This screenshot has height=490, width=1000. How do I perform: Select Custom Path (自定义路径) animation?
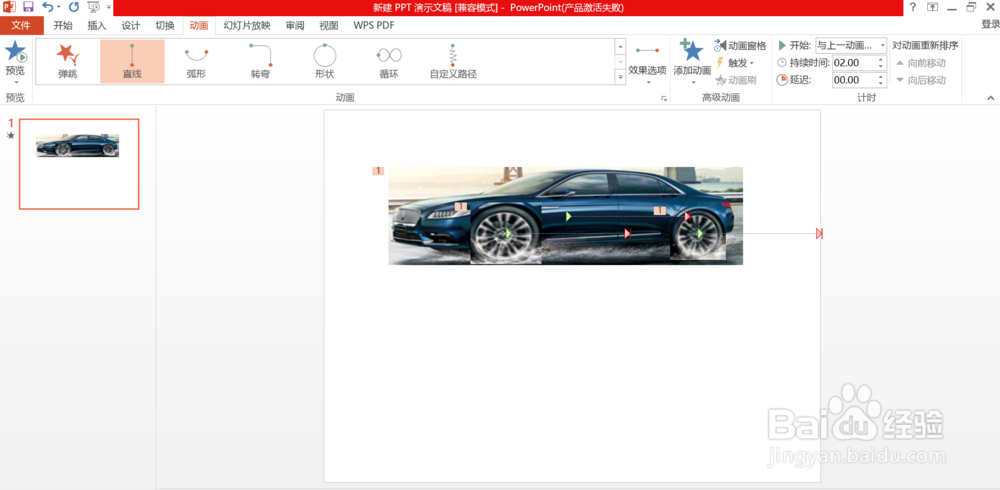pos(453,62)
